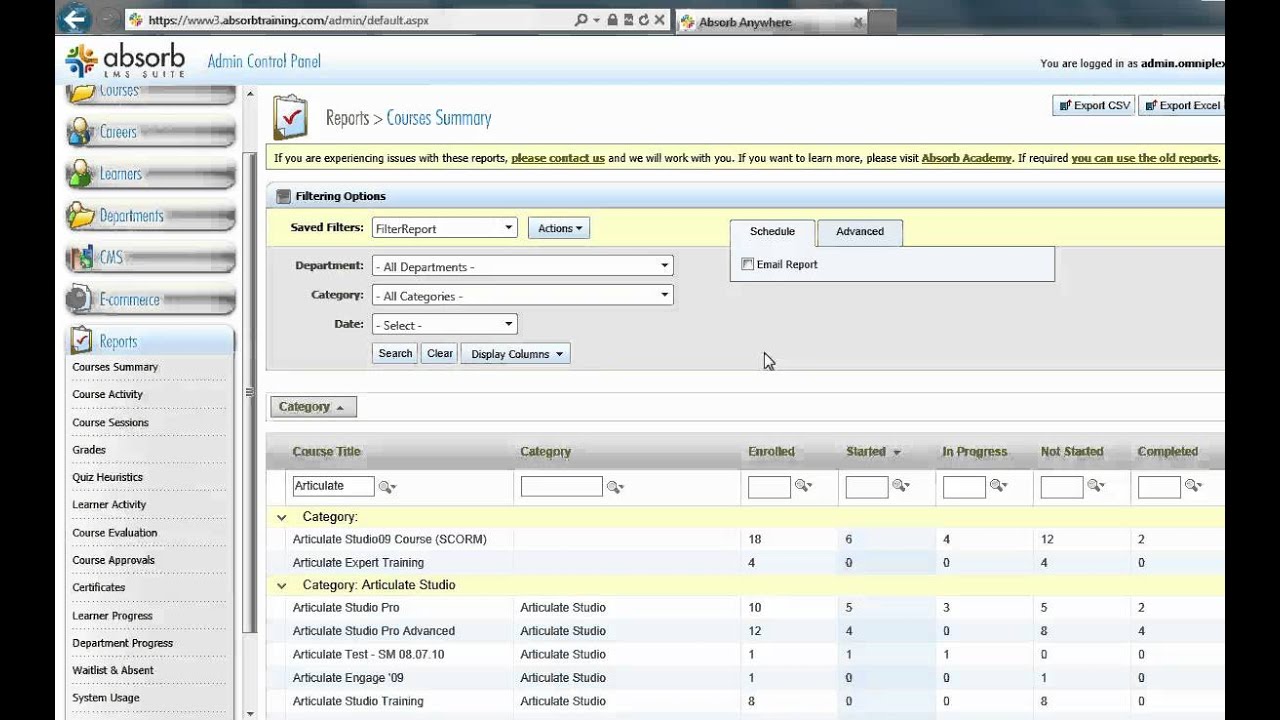
Task: Open Learner Activity report in sidebar
Action: (x=109, y=504)
